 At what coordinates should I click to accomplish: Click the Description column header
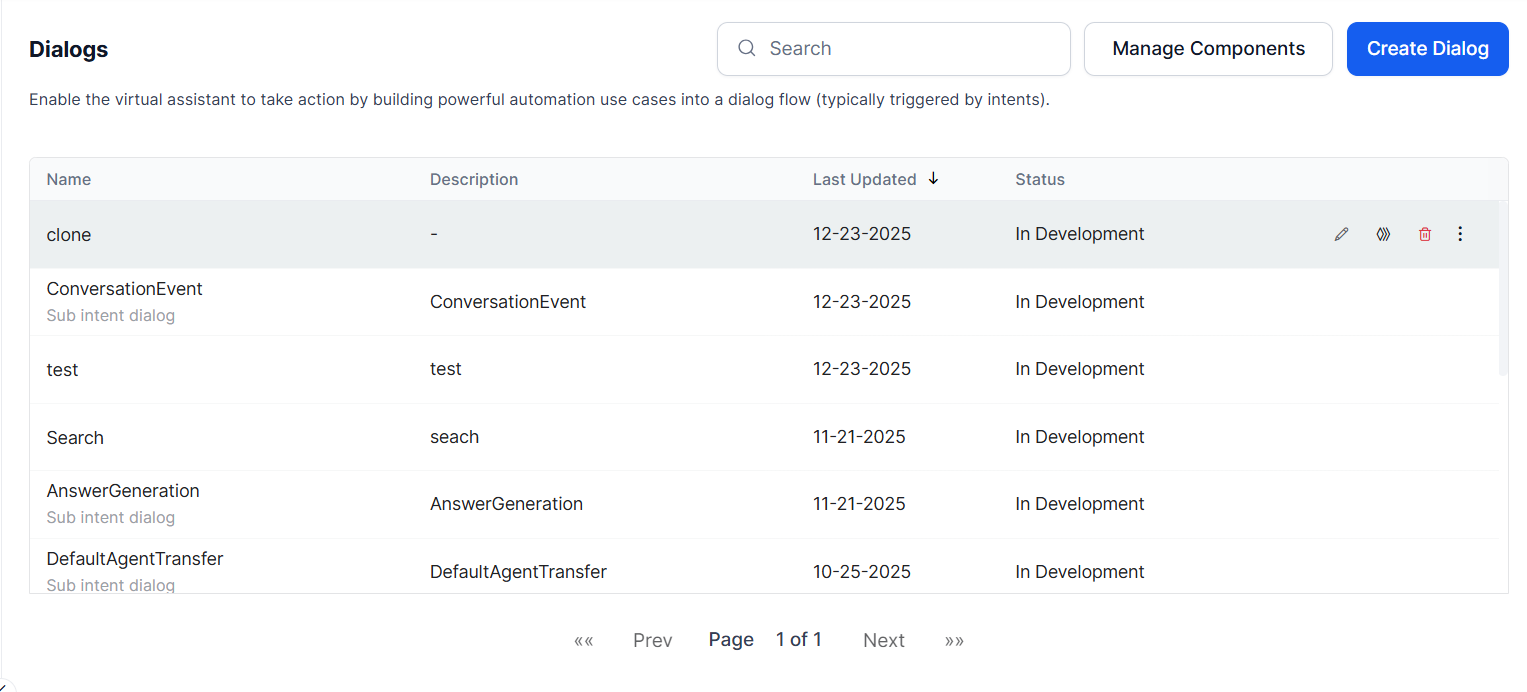[474, 179]
